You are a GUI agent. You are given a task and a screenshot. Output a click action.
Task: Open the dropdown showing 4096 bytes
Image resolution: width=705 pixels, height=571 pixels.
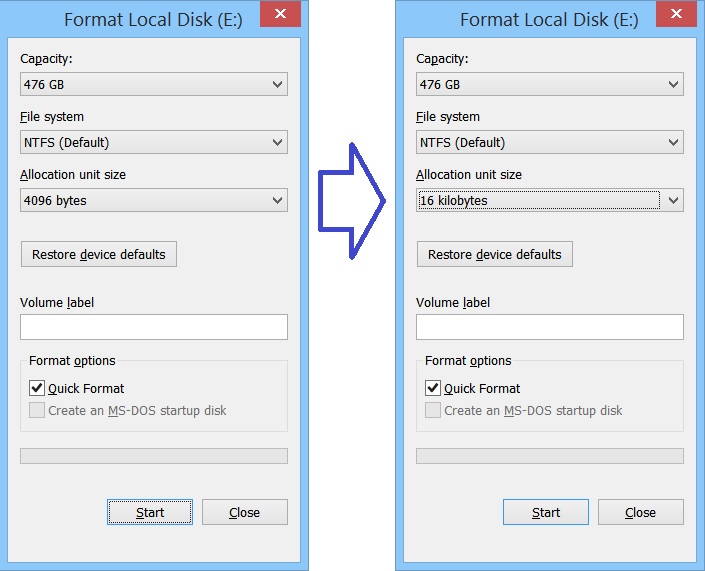click(154, 200)
